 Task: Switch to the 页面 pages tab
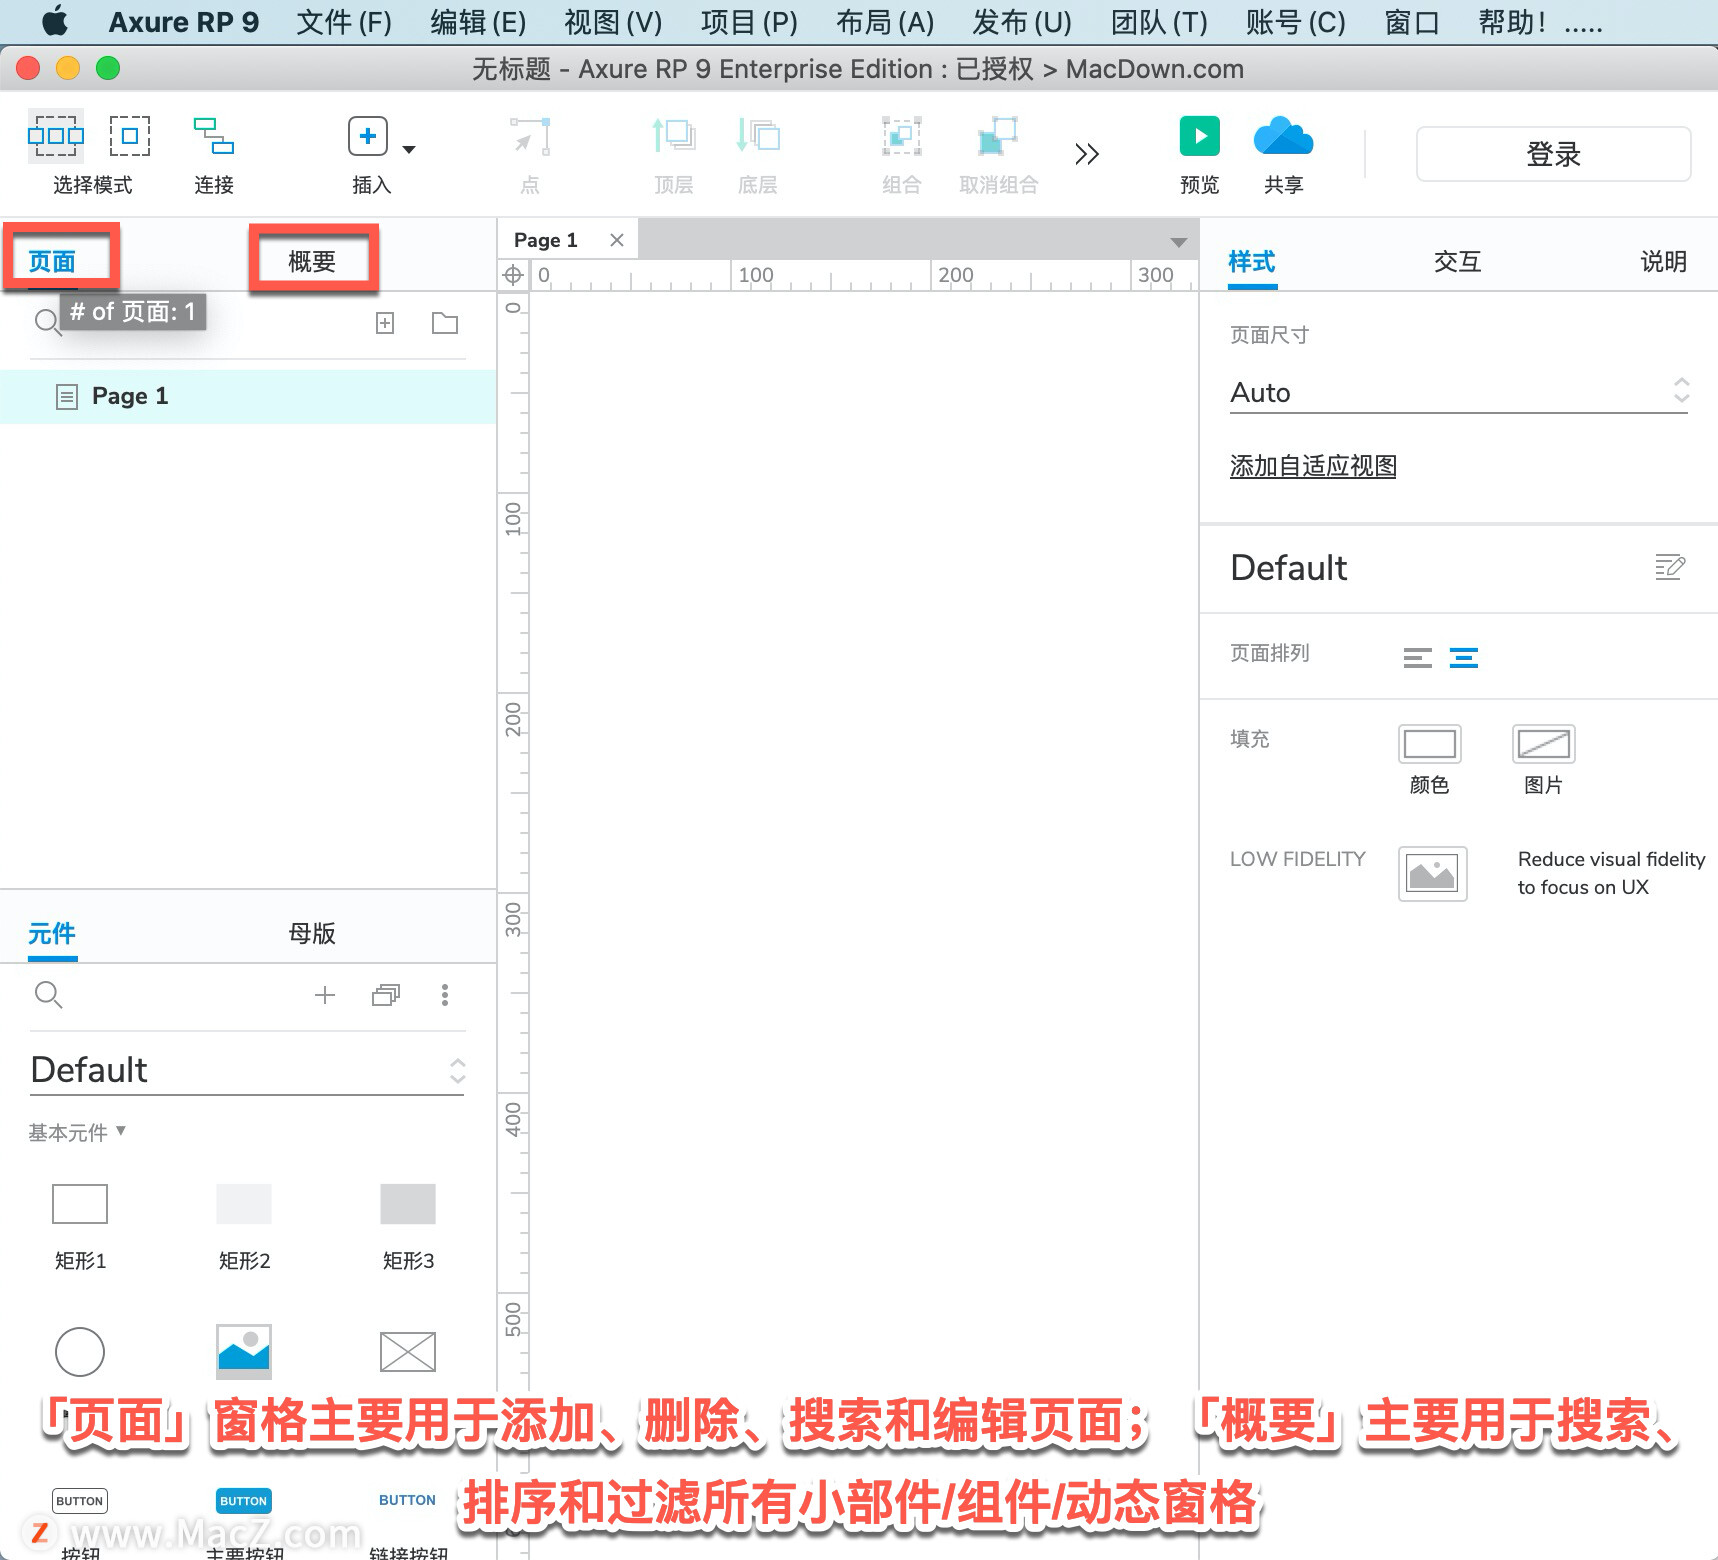52,262
